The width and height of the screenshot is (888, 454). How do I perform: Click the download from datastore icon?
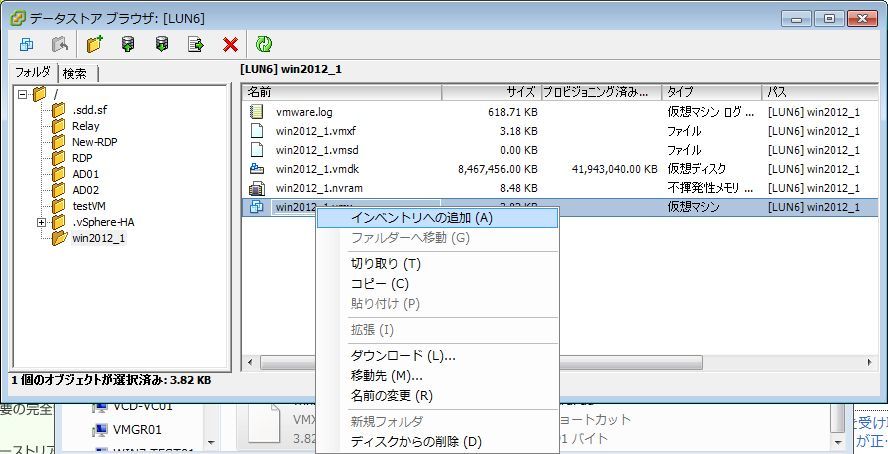tap(162, 44)
